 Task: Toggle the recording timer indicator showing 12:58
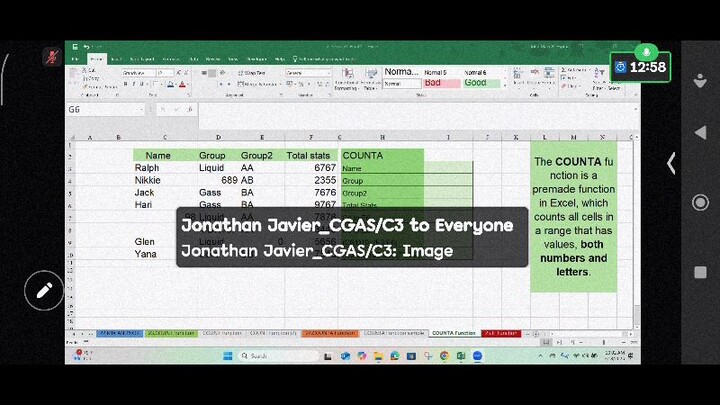point(641,66)
